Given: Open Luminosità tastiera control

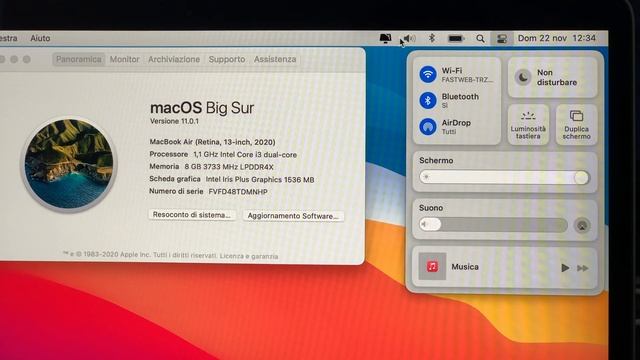Looking at the screenshot, I should click(x=528, y=124).
